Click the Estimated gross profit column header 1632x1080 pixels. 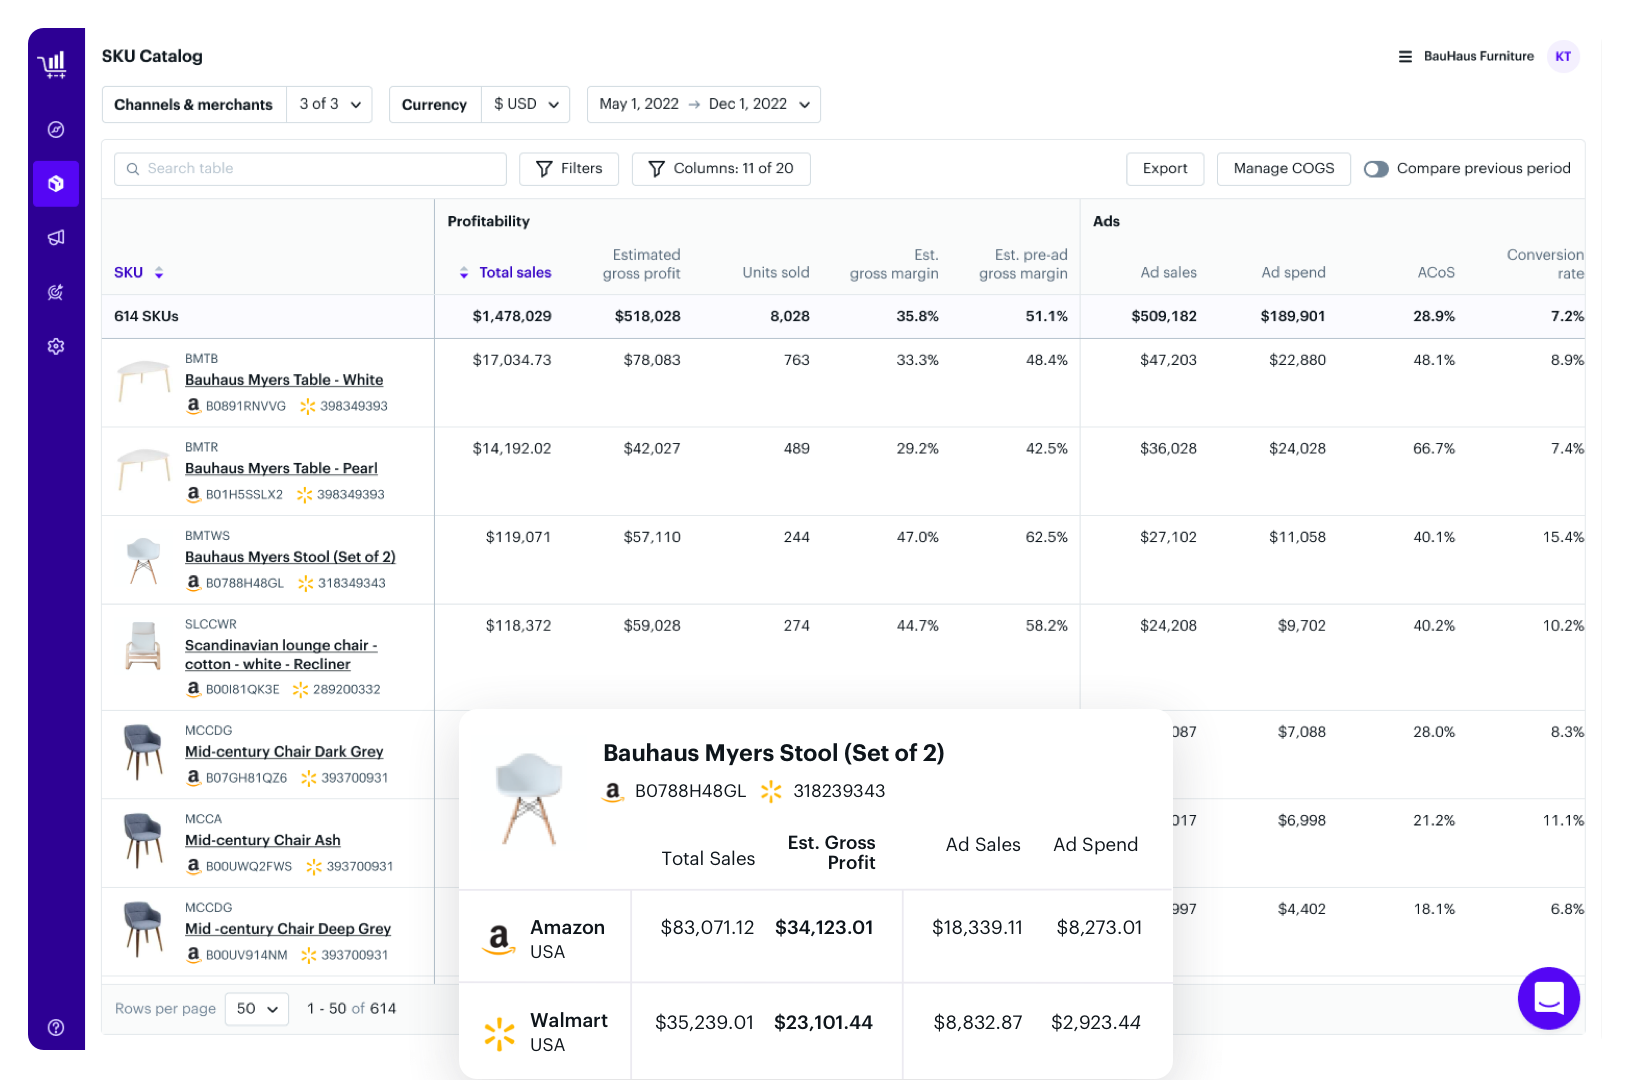click(641, 264)
